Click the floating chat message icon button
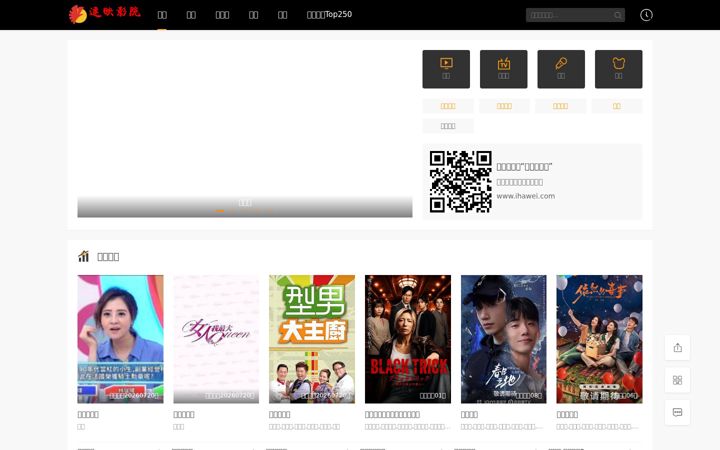 [x=677, y=412]
